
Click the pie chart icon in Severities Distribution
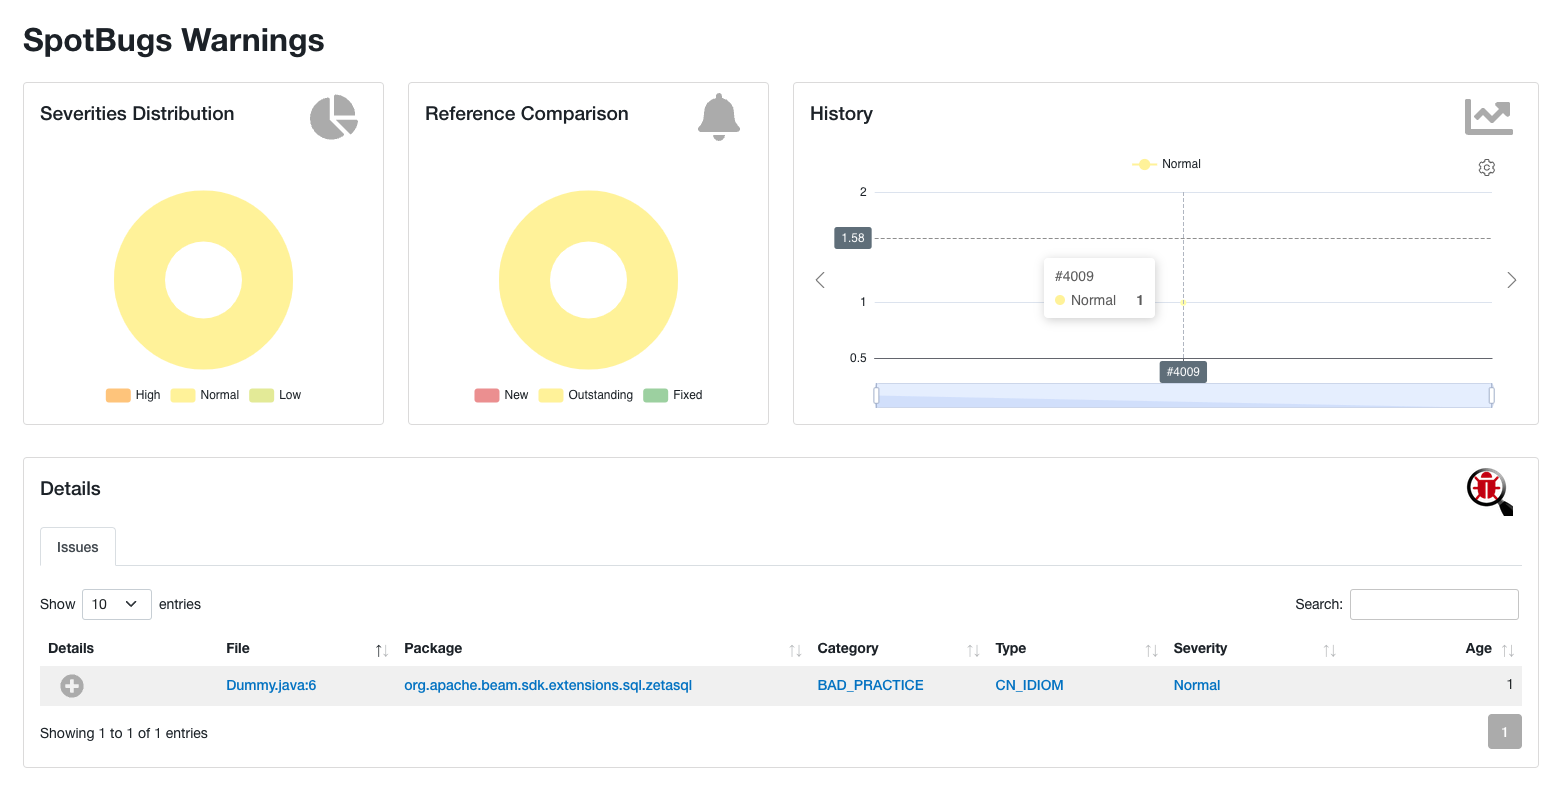pyautogui.click(x=334, y=117)
